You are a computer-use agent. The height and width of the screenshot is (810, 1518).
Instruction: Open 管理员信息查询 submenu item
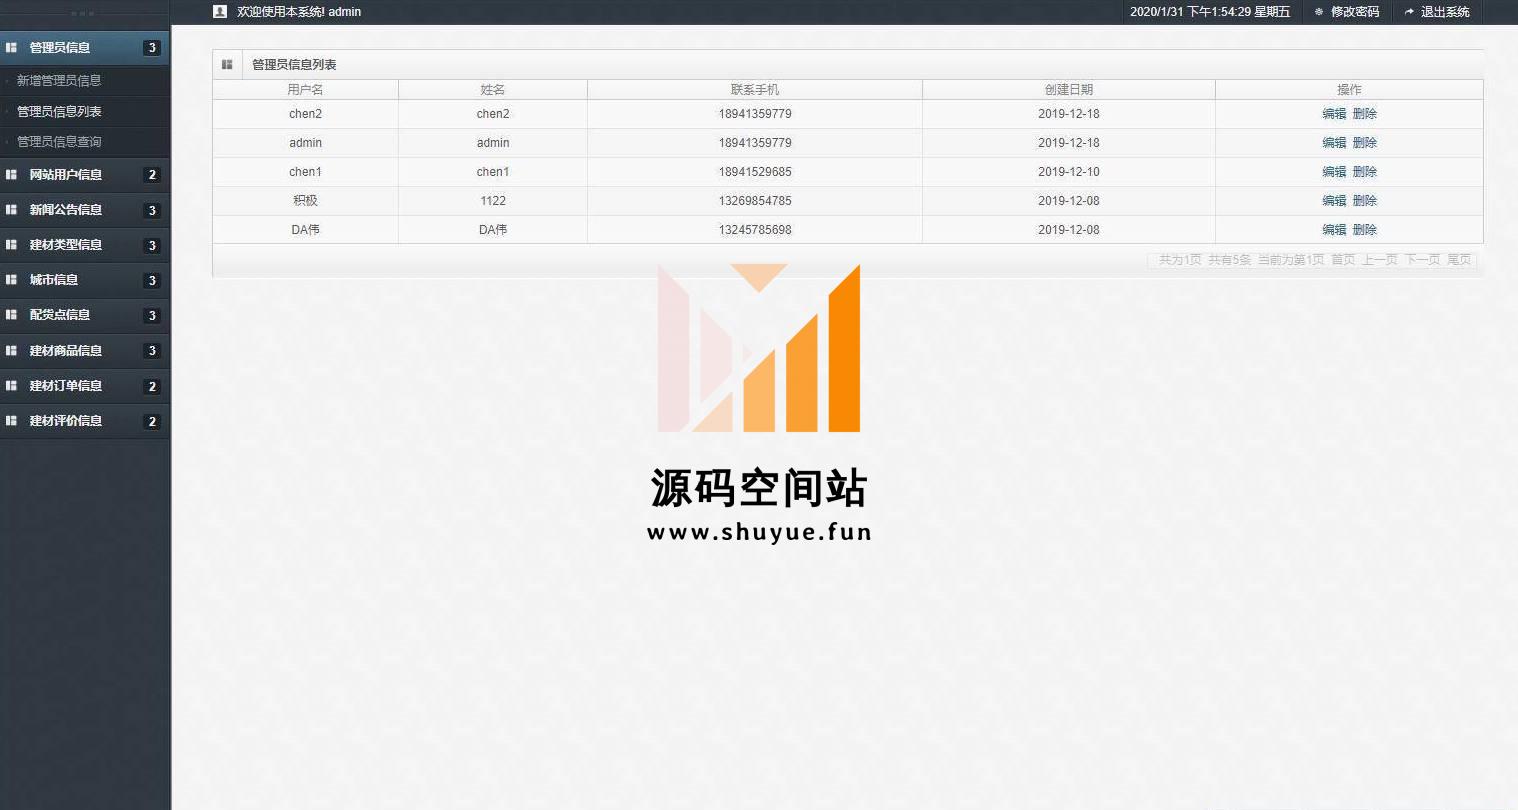pyautogui.click(x=59, y=142)
